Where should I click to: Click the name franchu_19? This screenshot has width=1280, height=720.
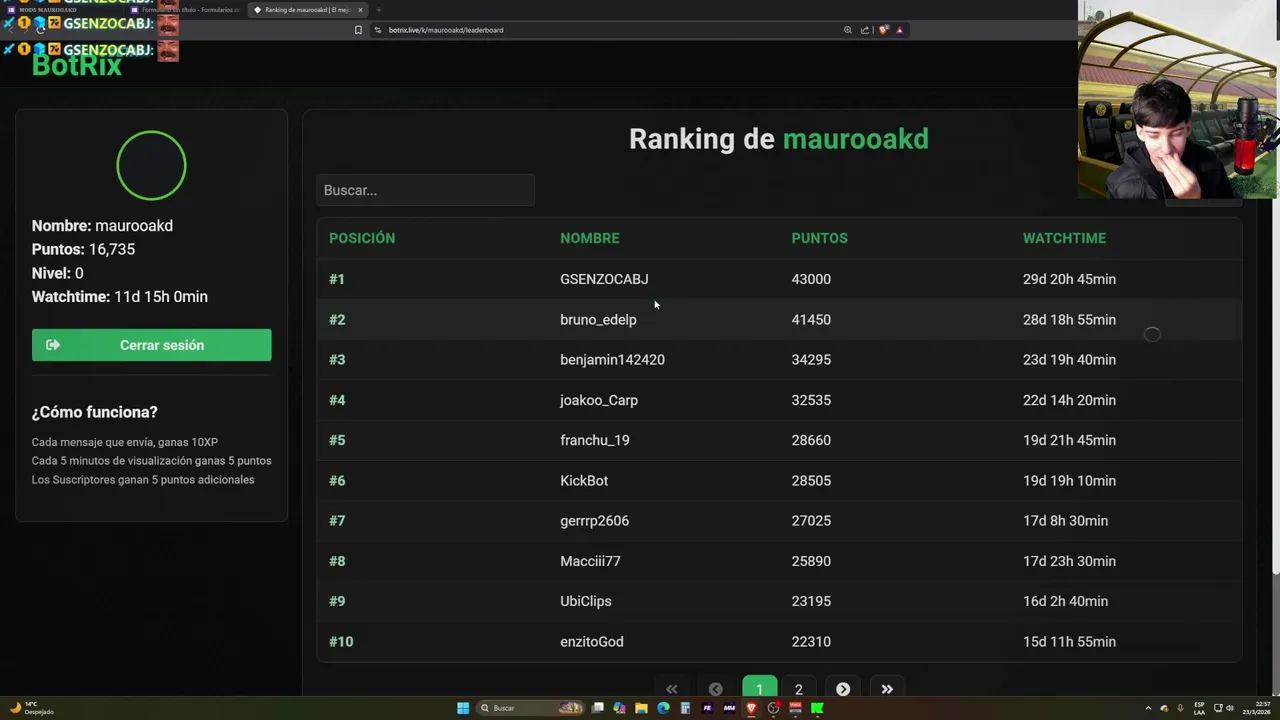tap(595, 440)
